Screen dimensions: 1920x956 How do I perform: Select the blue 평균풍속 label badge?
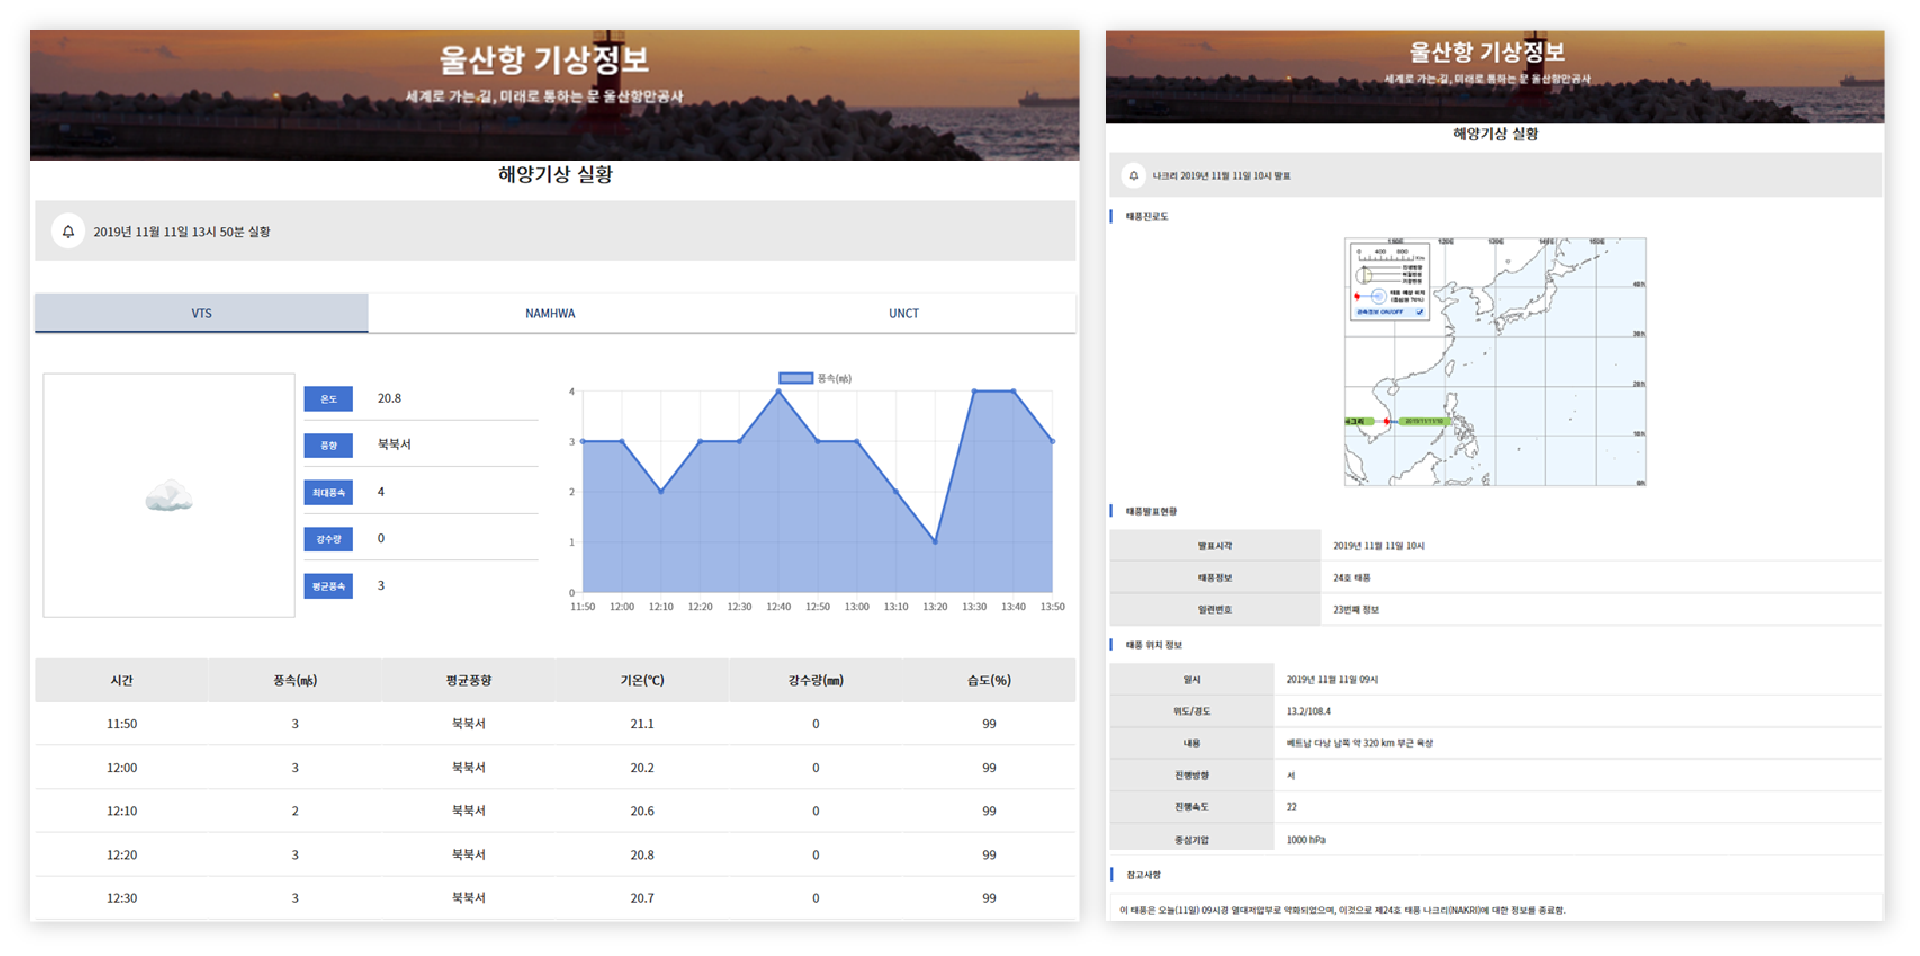328,586
